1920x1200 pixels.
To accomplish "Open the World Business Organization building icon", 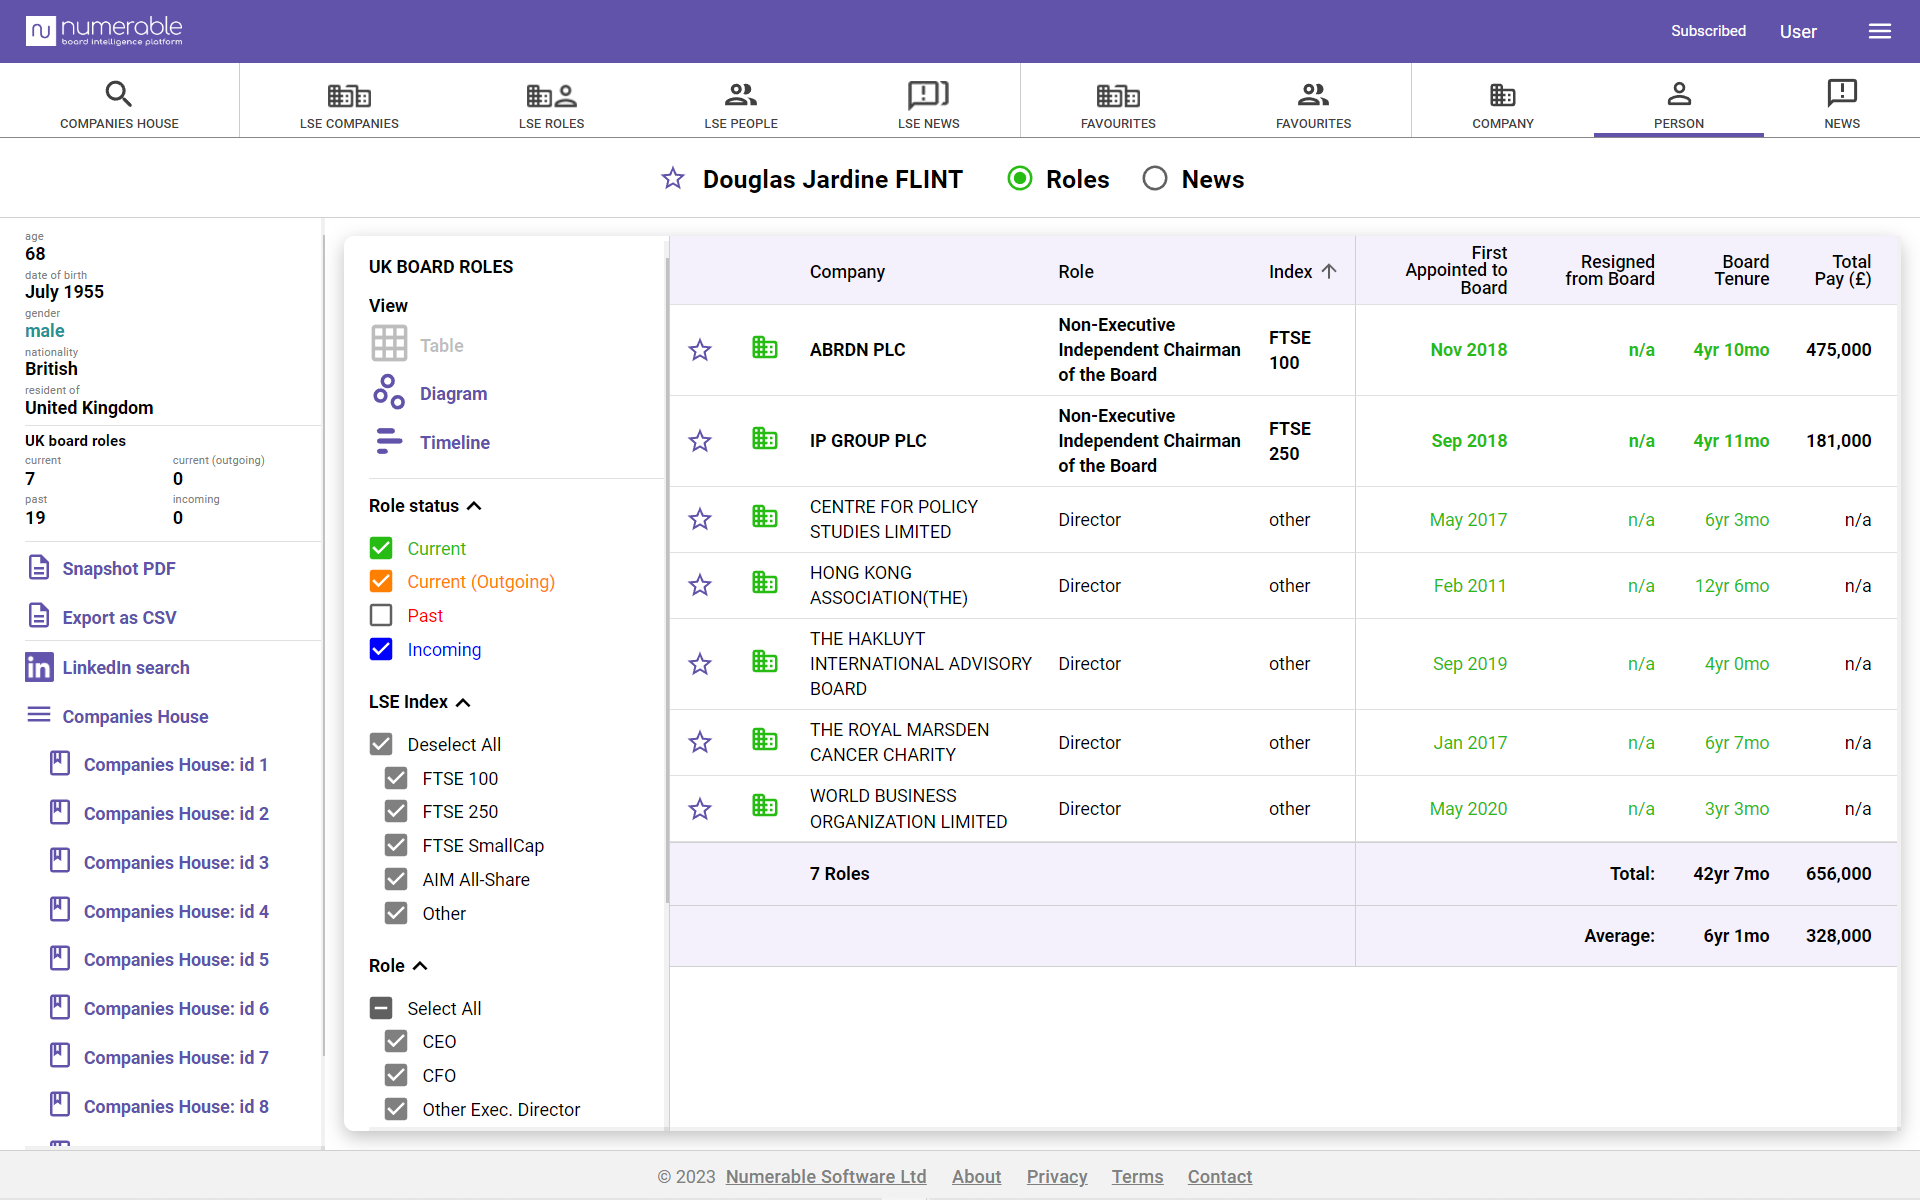I will [x=765, y=805].
